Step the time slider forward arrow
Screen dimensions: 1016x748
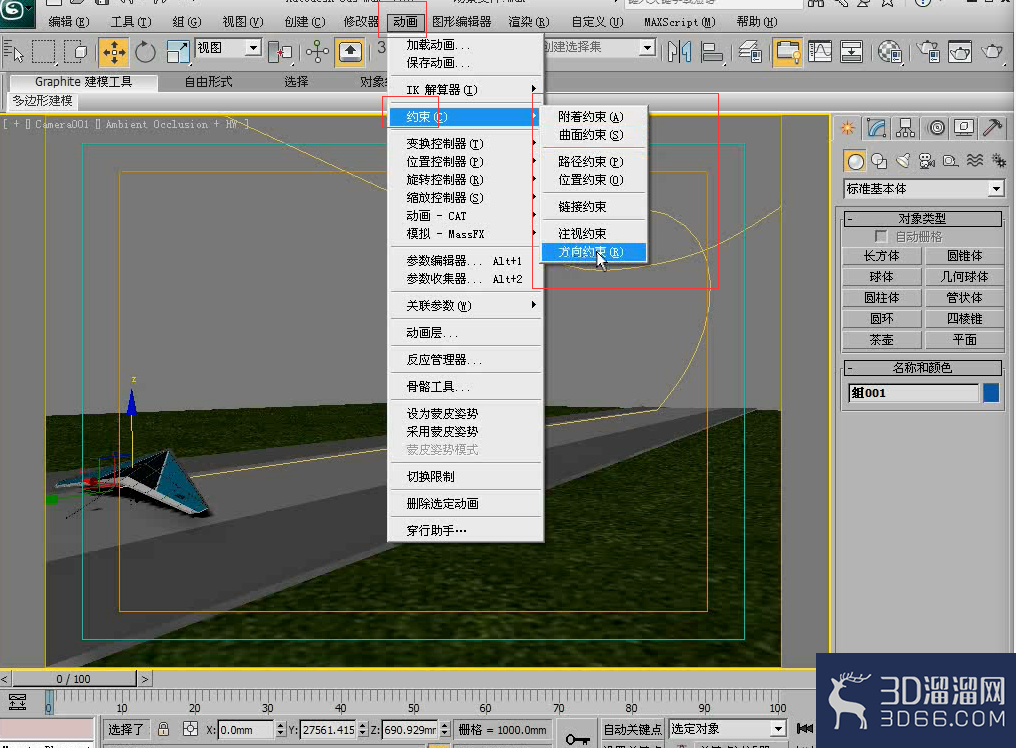pyautogui.click(x=144, y=679)
